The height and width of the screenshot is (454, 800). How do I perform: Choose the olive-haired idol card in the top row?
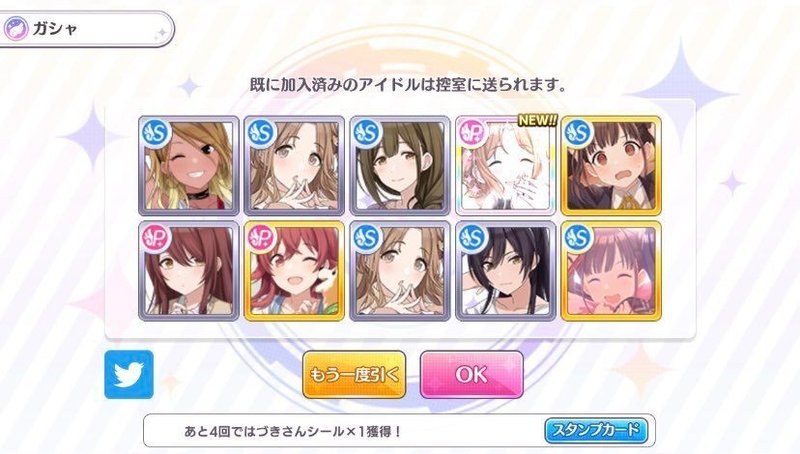(400, 166)
